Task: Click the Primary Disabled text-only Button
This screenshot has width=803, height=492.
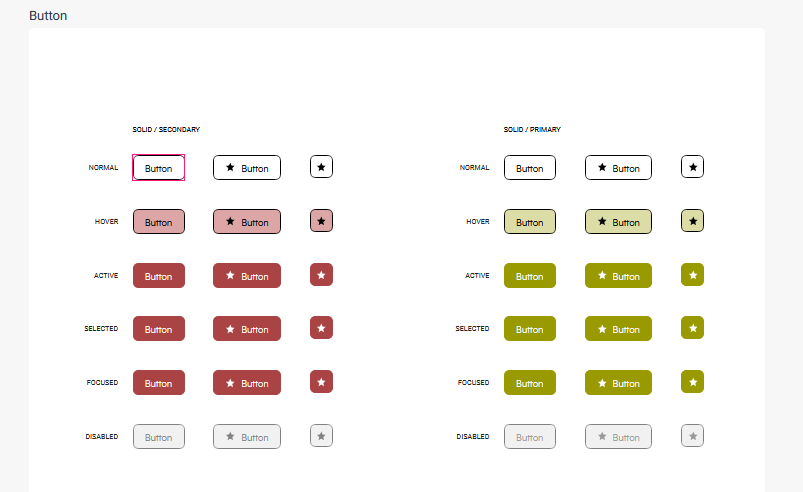Action: (529, 437)
